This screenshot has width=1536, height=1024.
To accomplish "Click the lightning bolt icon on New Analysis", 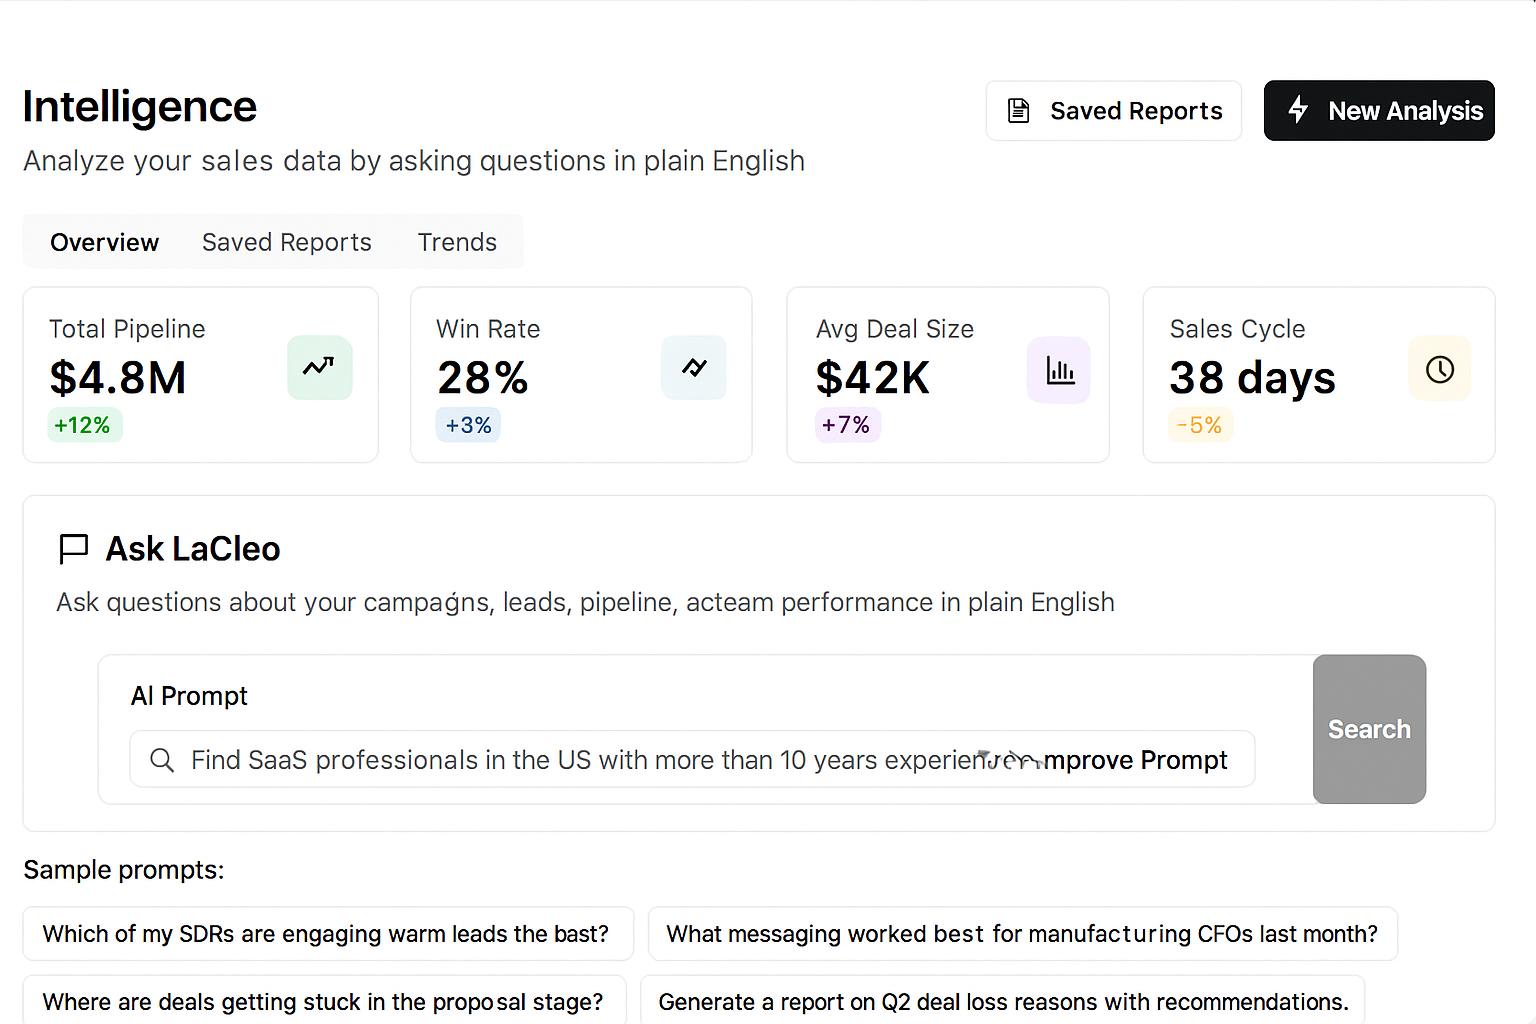I will 1298,110.
